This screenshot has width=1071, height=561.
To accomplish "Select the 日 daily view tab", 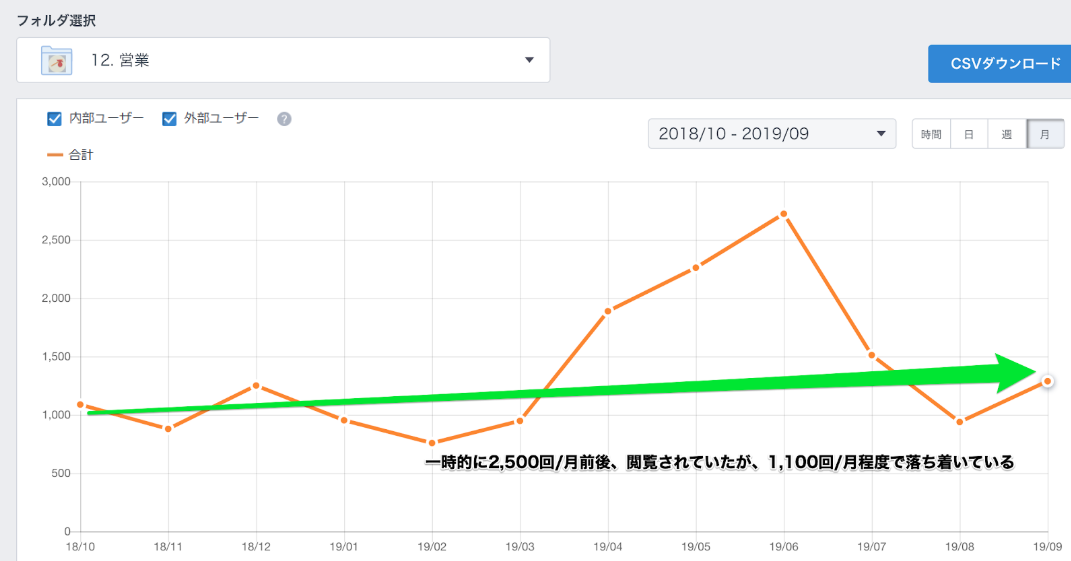I will [968, 134].
